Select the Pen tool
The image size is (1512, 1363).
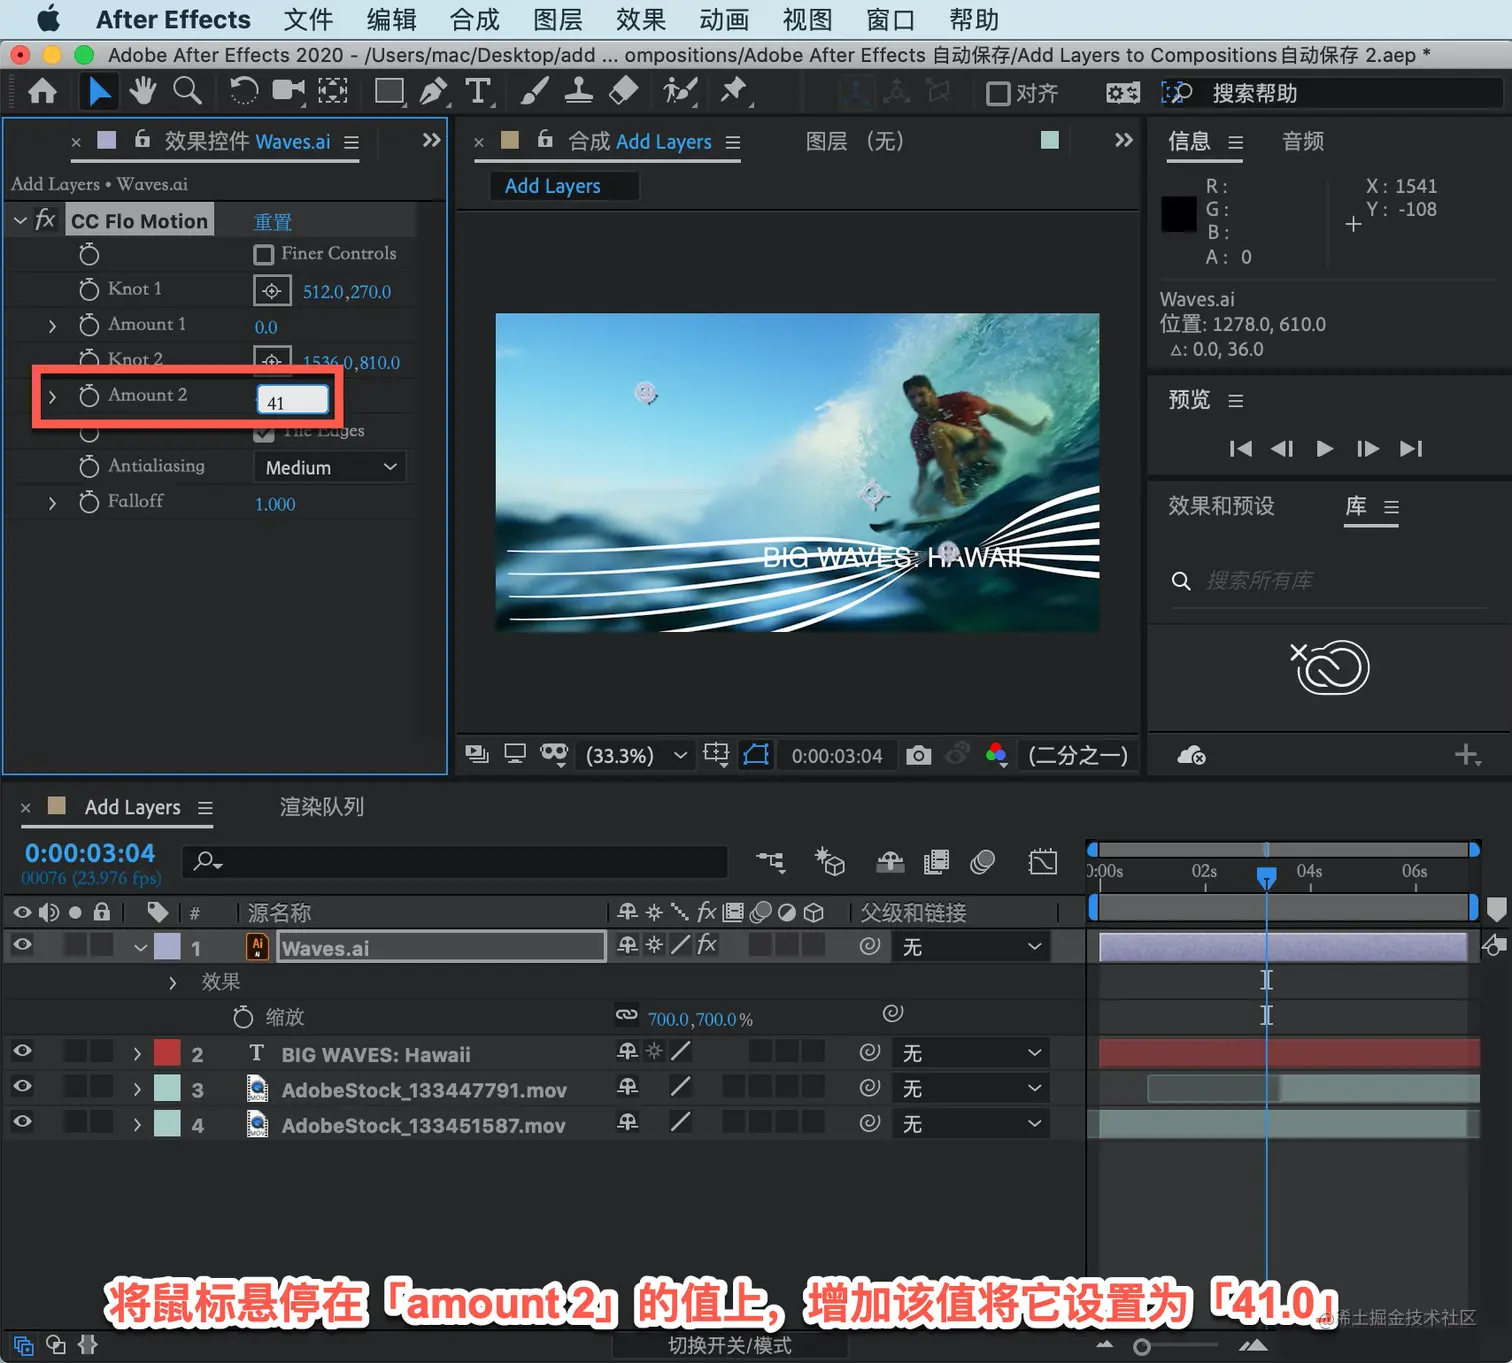click(433, 92)
